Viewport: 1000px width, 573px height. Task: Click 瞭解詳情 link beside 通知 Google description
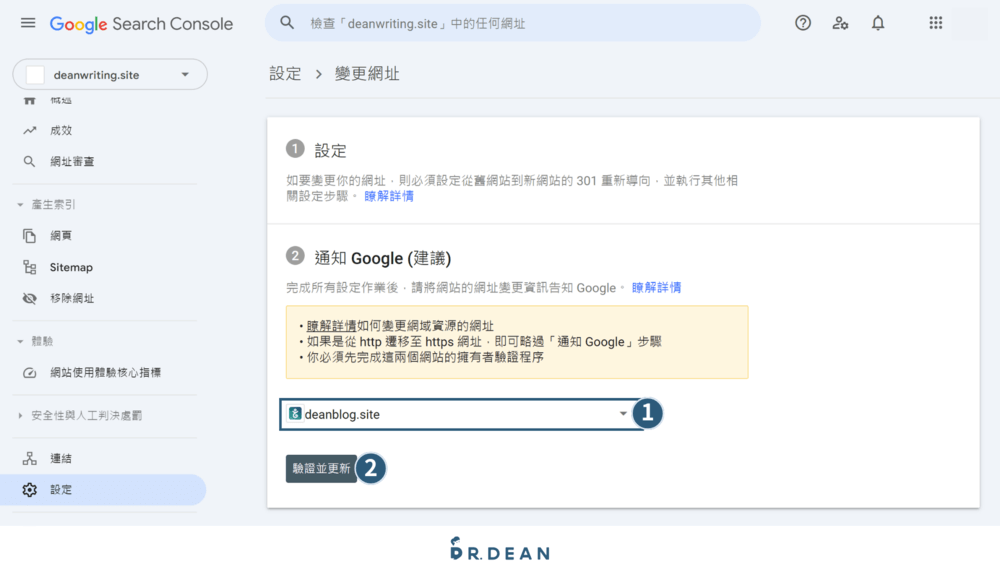pyautogui.click(x=656, y=288)
